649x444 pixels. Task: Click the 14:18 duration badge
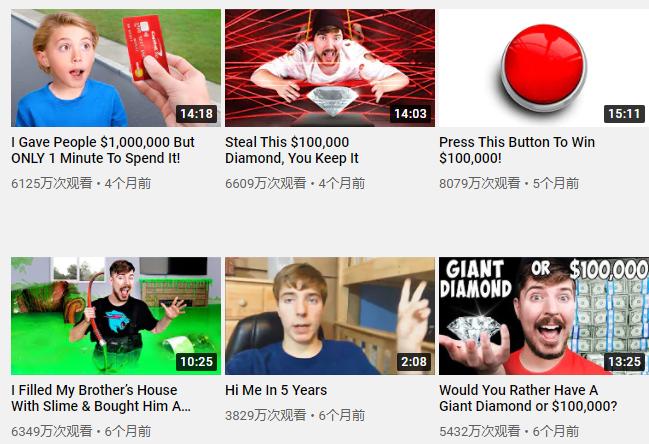tap(197, 113)
